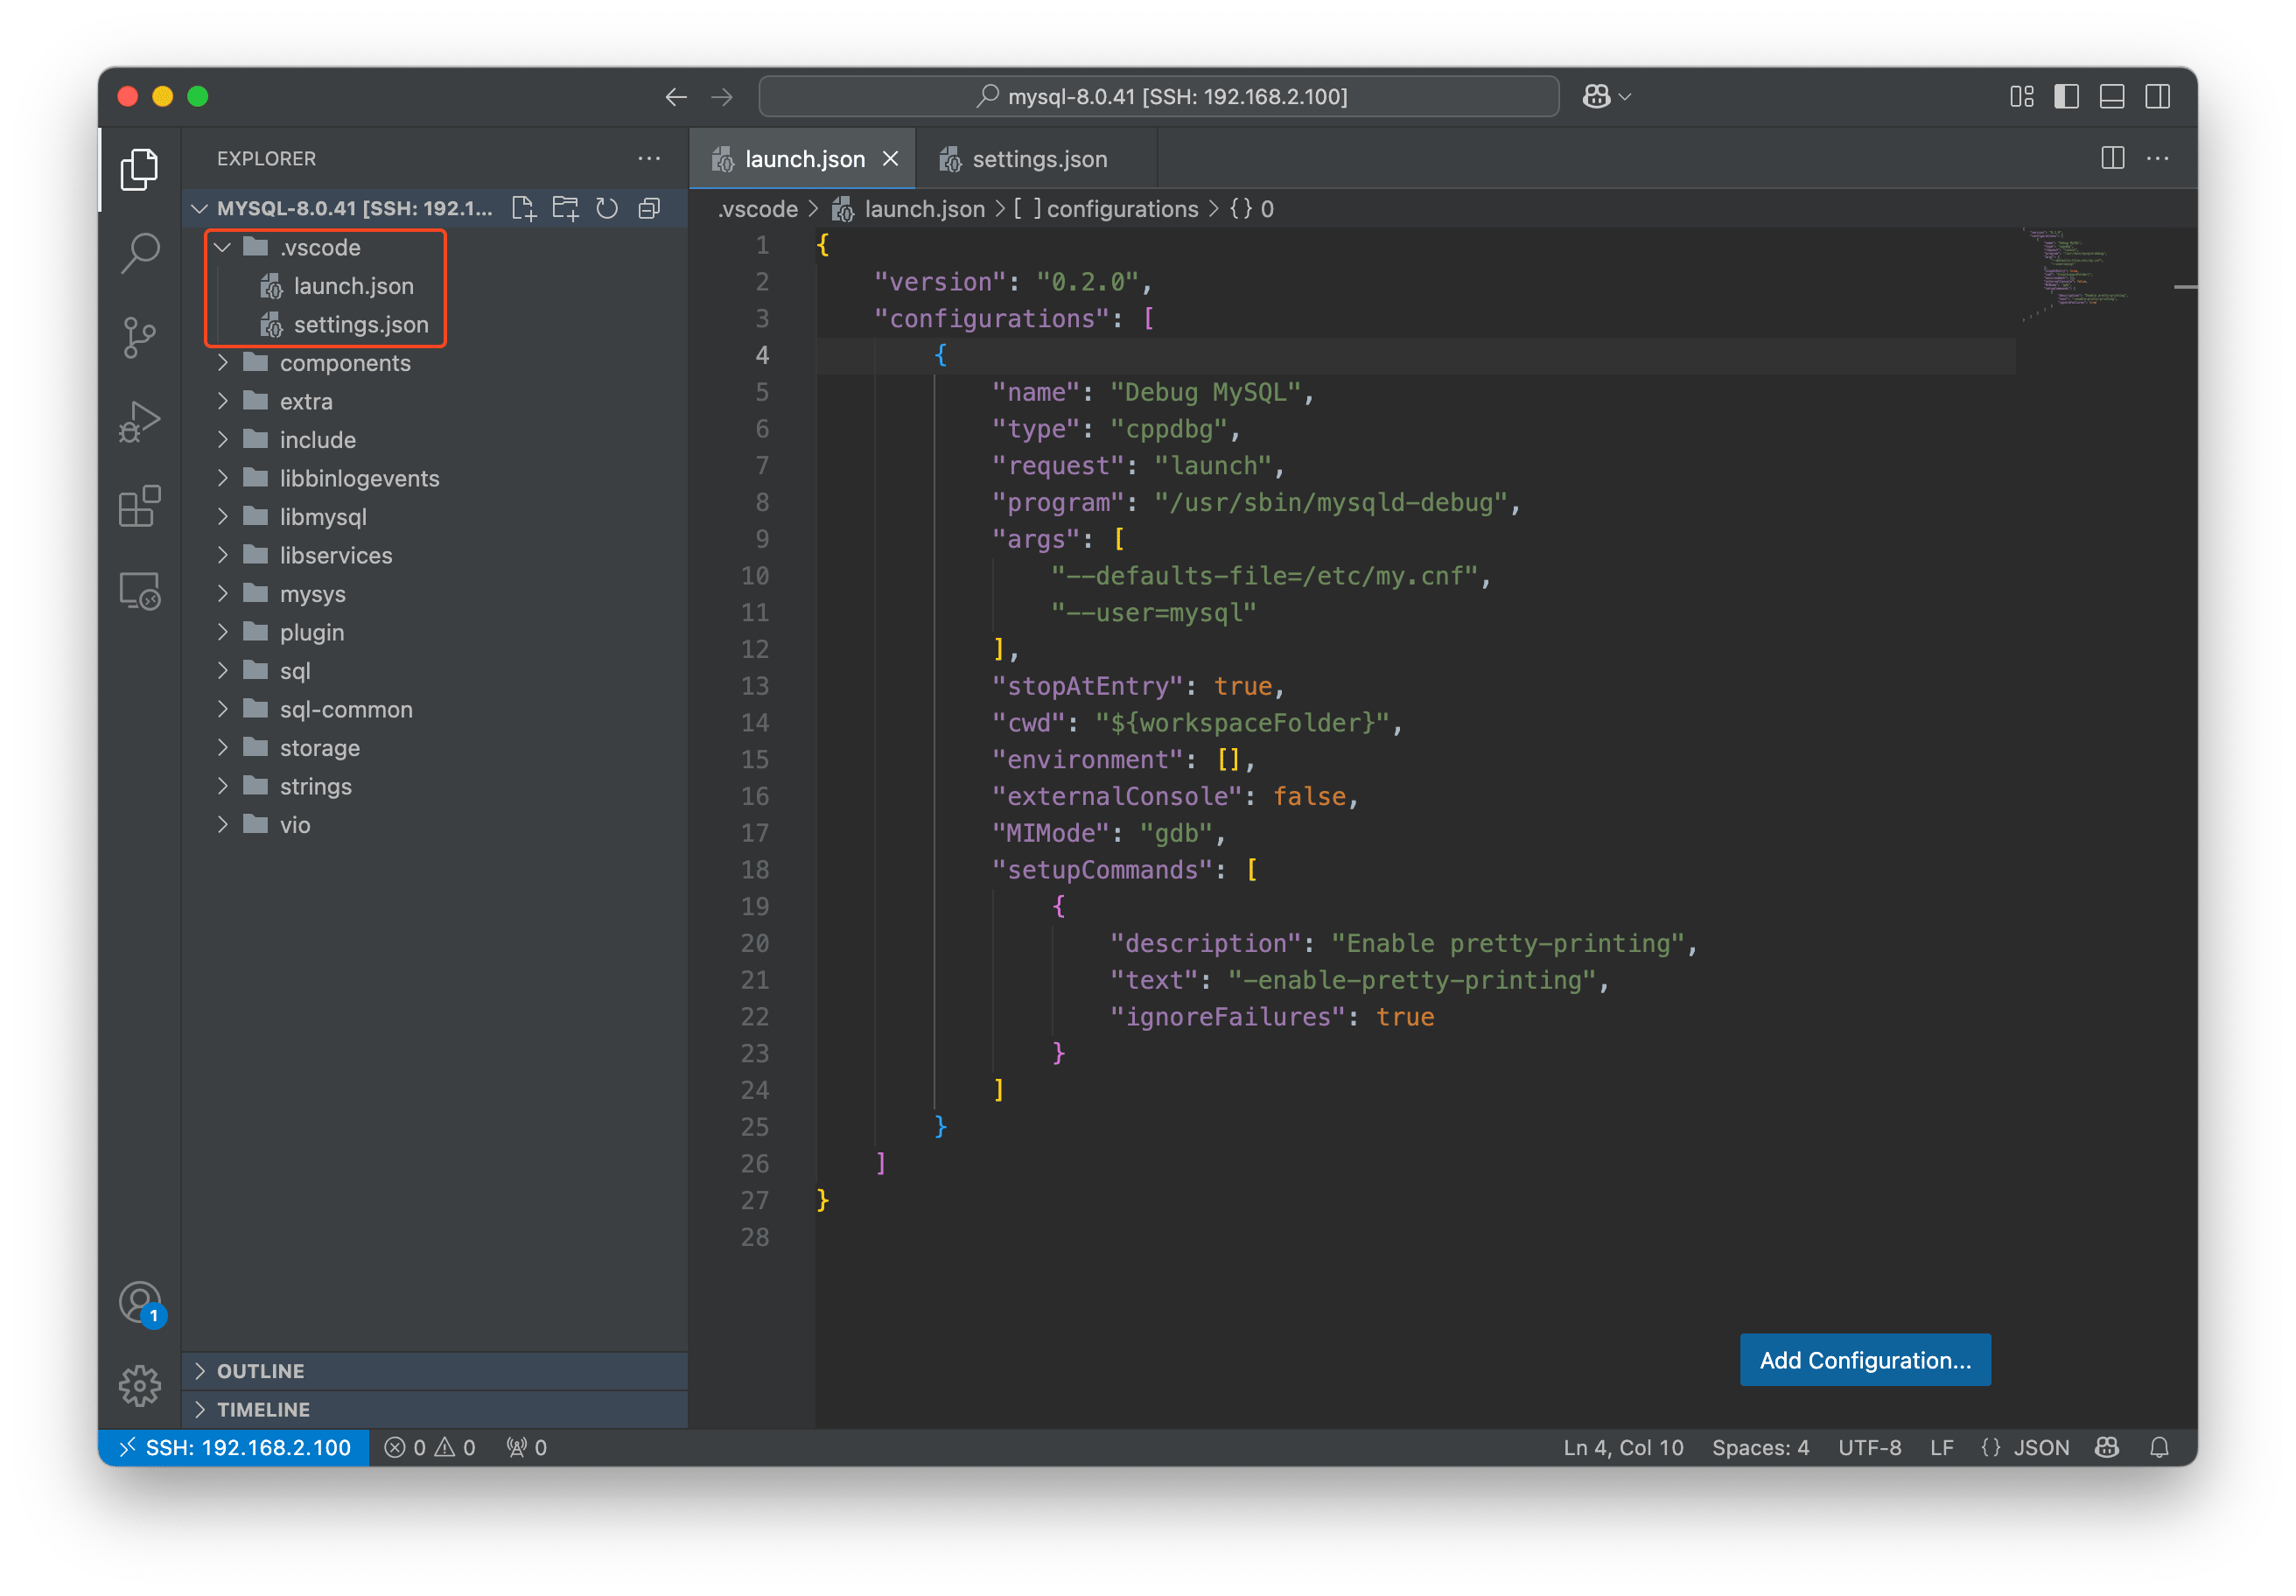Click the New File icon in Explorer
2296x1596 pixels.
[x=524, y=208]
